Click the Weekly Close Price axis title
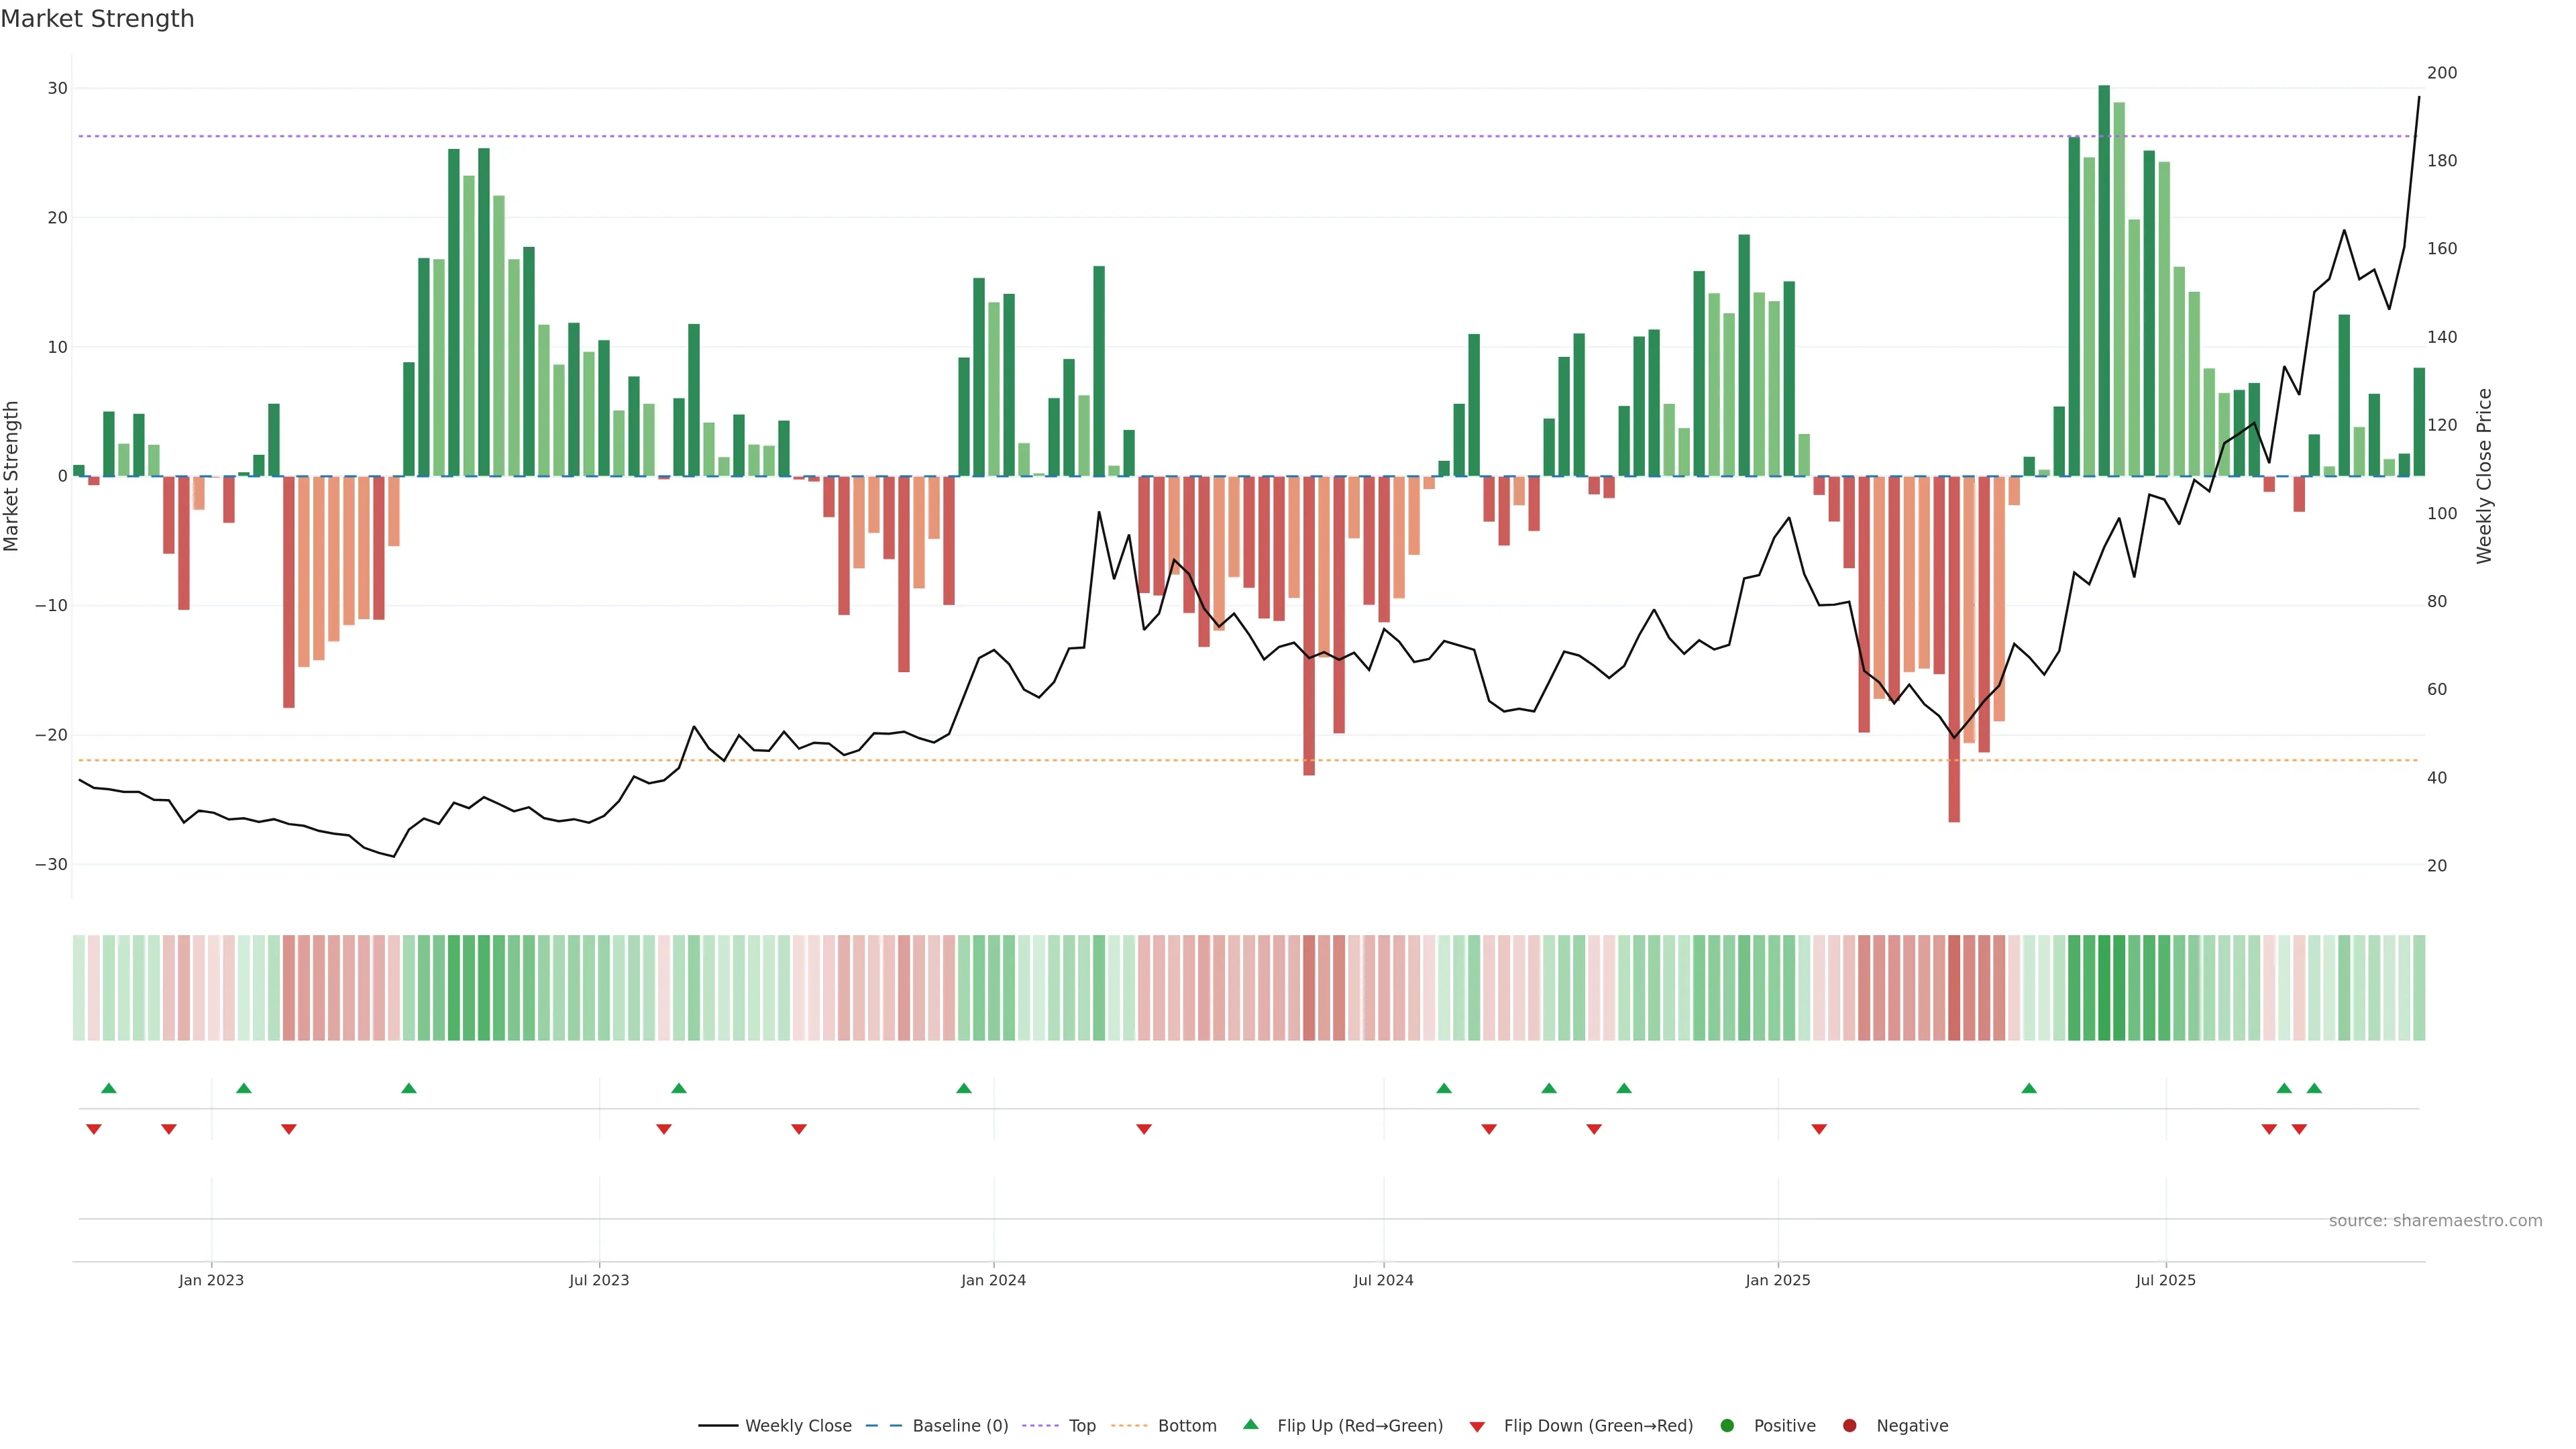 (x=2484, y=476)
